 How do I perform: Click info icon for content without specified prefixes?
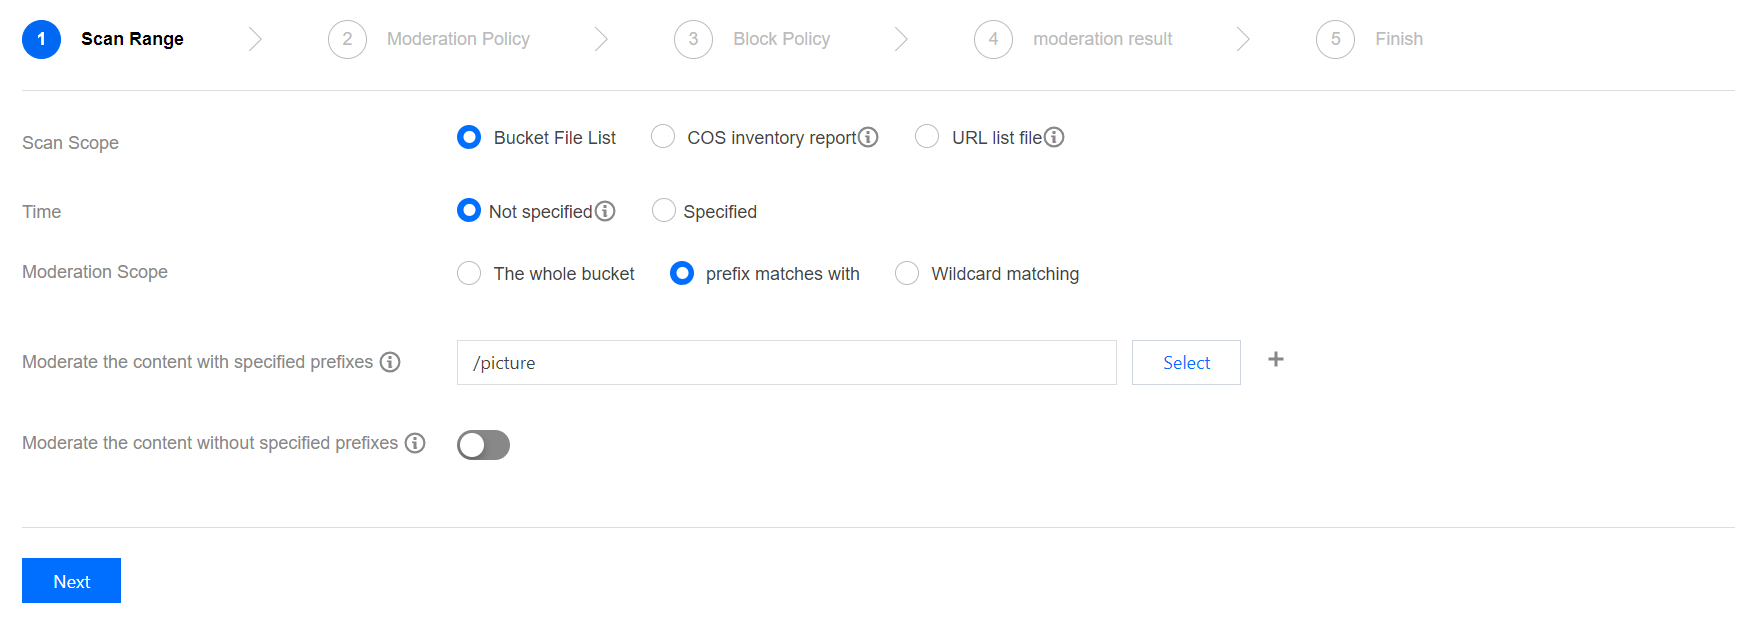click(415, 443)
